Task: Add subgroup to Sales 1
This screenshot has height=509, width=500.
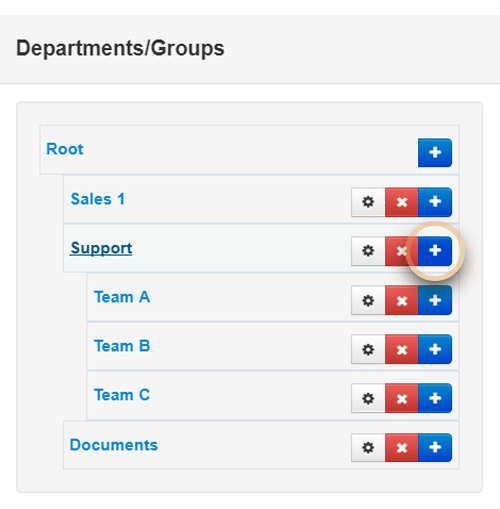Action: [435, 202]
